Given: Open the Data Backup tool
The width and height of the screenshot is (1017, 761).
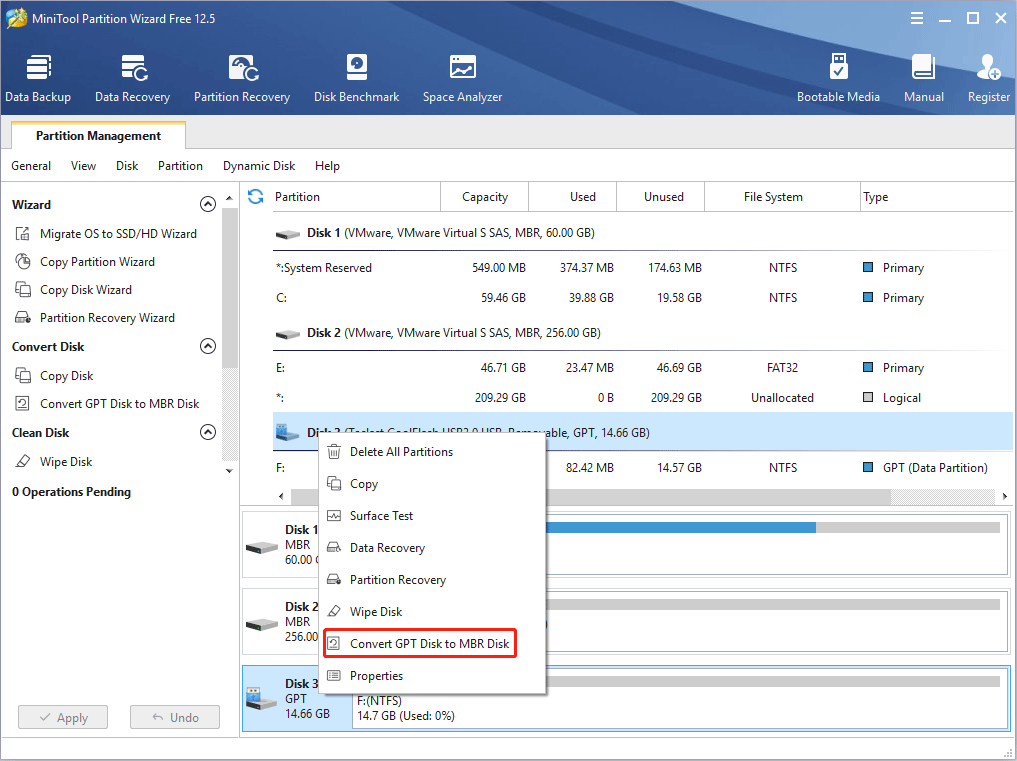Looking at the screenshot, I should [38, 79].
